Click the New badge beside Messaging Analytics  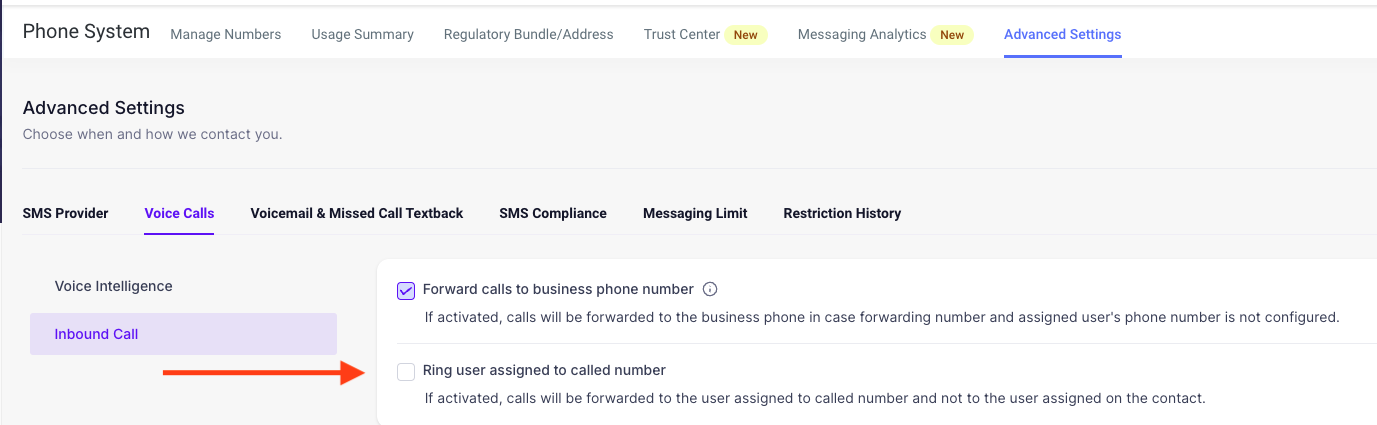tap(952, 35)
